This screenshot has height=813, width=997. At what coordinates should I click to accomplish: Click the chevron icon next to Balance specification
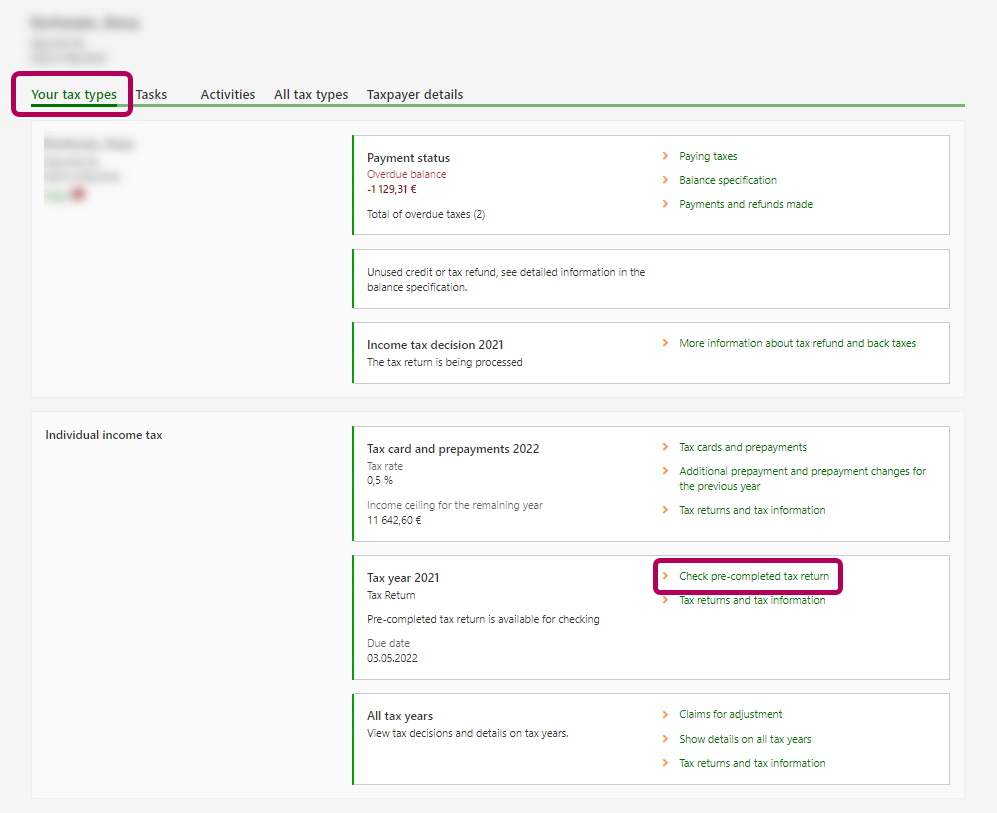coord(666,180)
